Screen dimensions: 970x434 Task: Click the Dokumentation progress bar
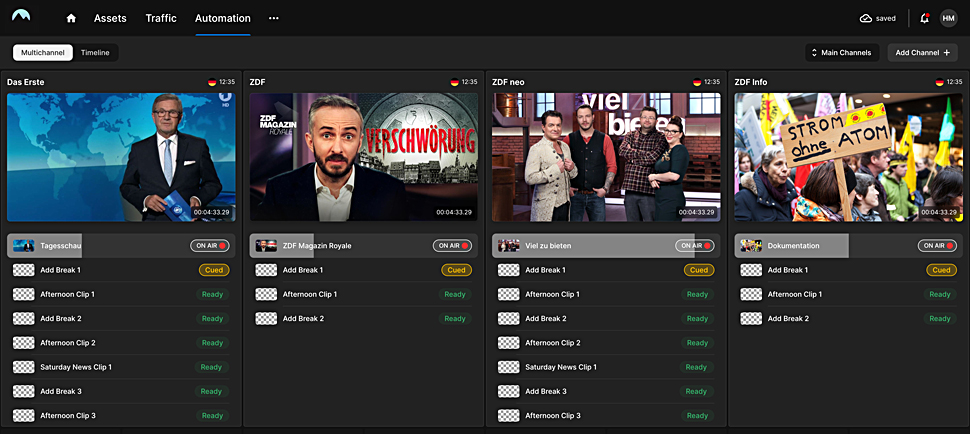(x=849, y=245)
